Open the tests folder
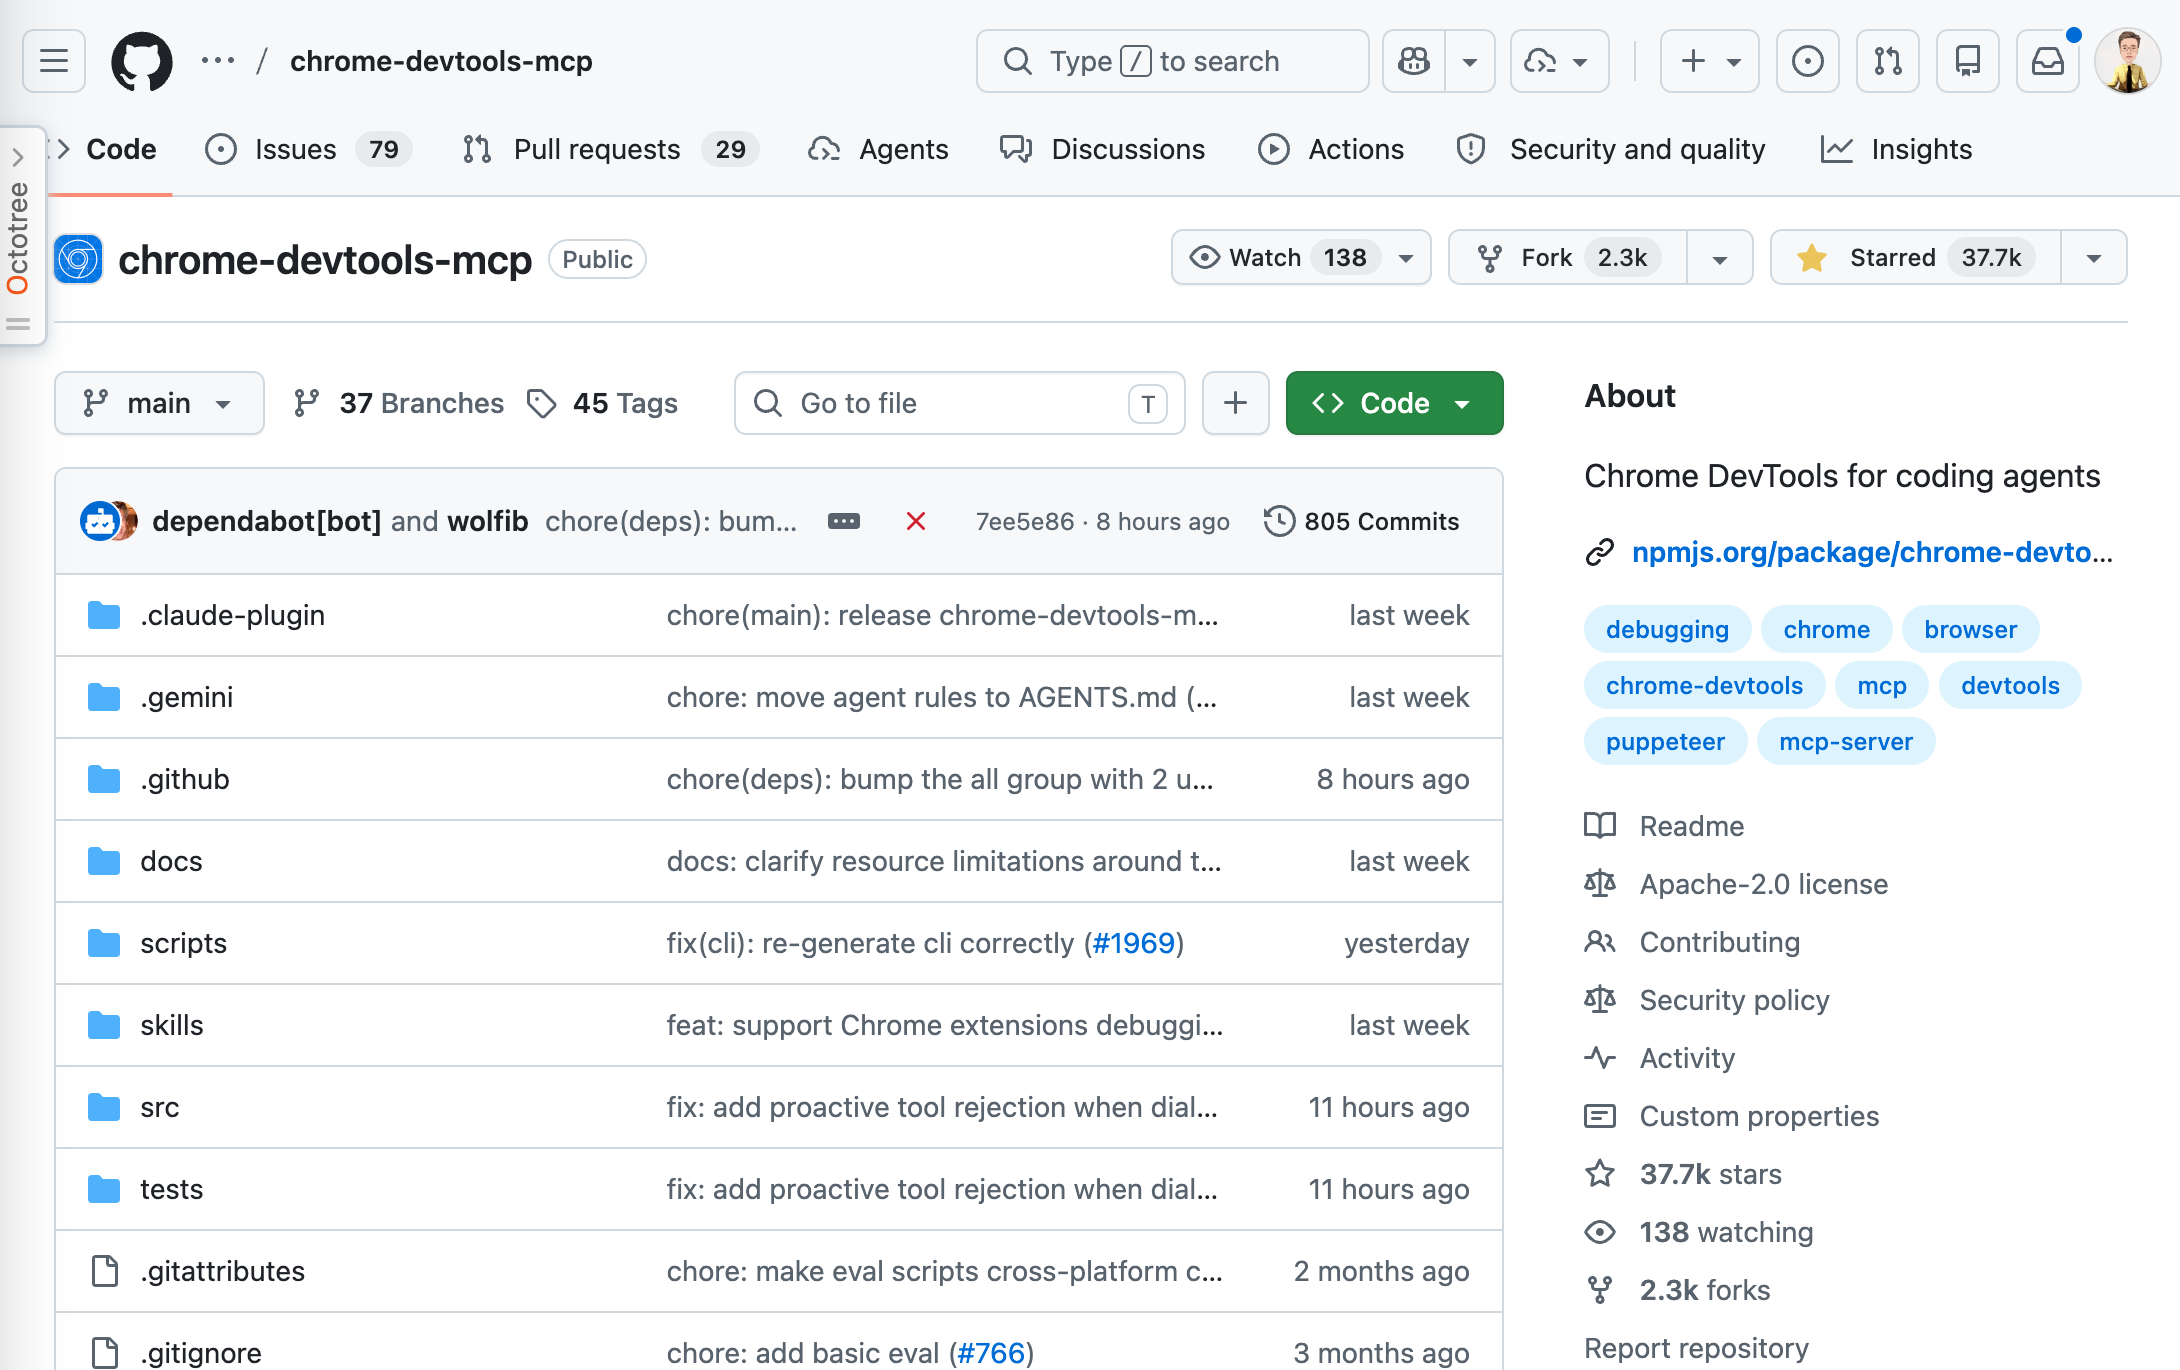Viewport: 2180px width, 1370px height. [171, 1189]
